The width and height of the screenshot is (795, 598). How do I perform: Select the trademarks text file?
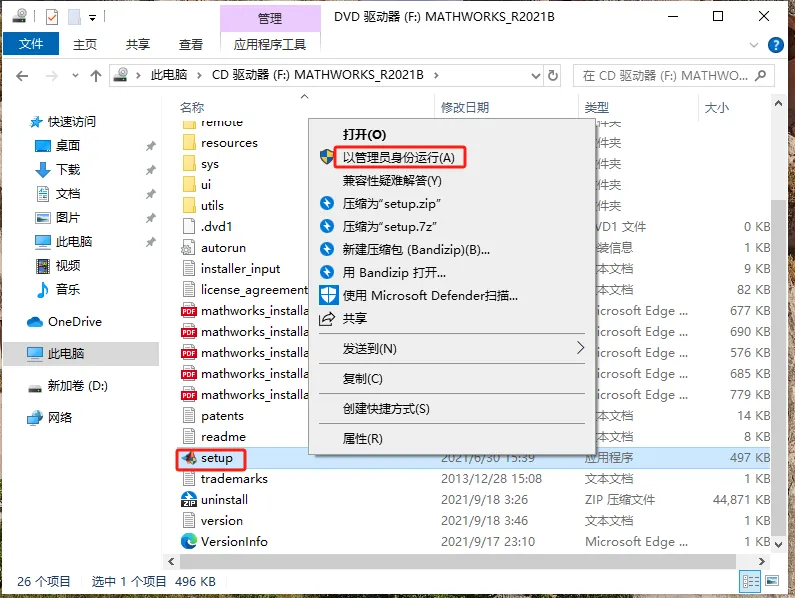tap(234, 479)
